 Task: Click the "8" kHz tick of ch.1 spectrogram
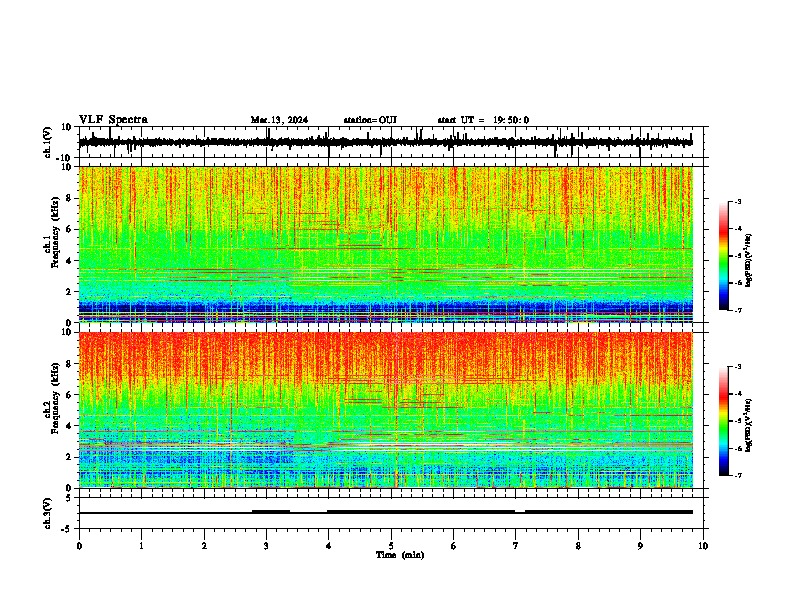[x=70, y=198]
